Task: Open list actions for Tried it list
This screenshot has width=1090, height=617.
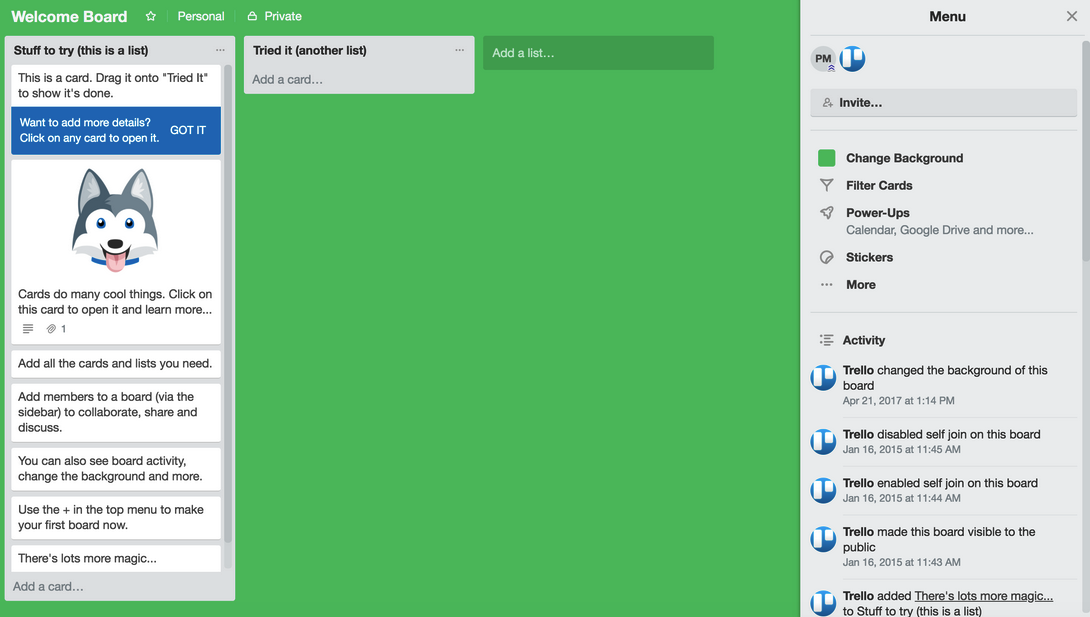Action: (x=459, y=50)
